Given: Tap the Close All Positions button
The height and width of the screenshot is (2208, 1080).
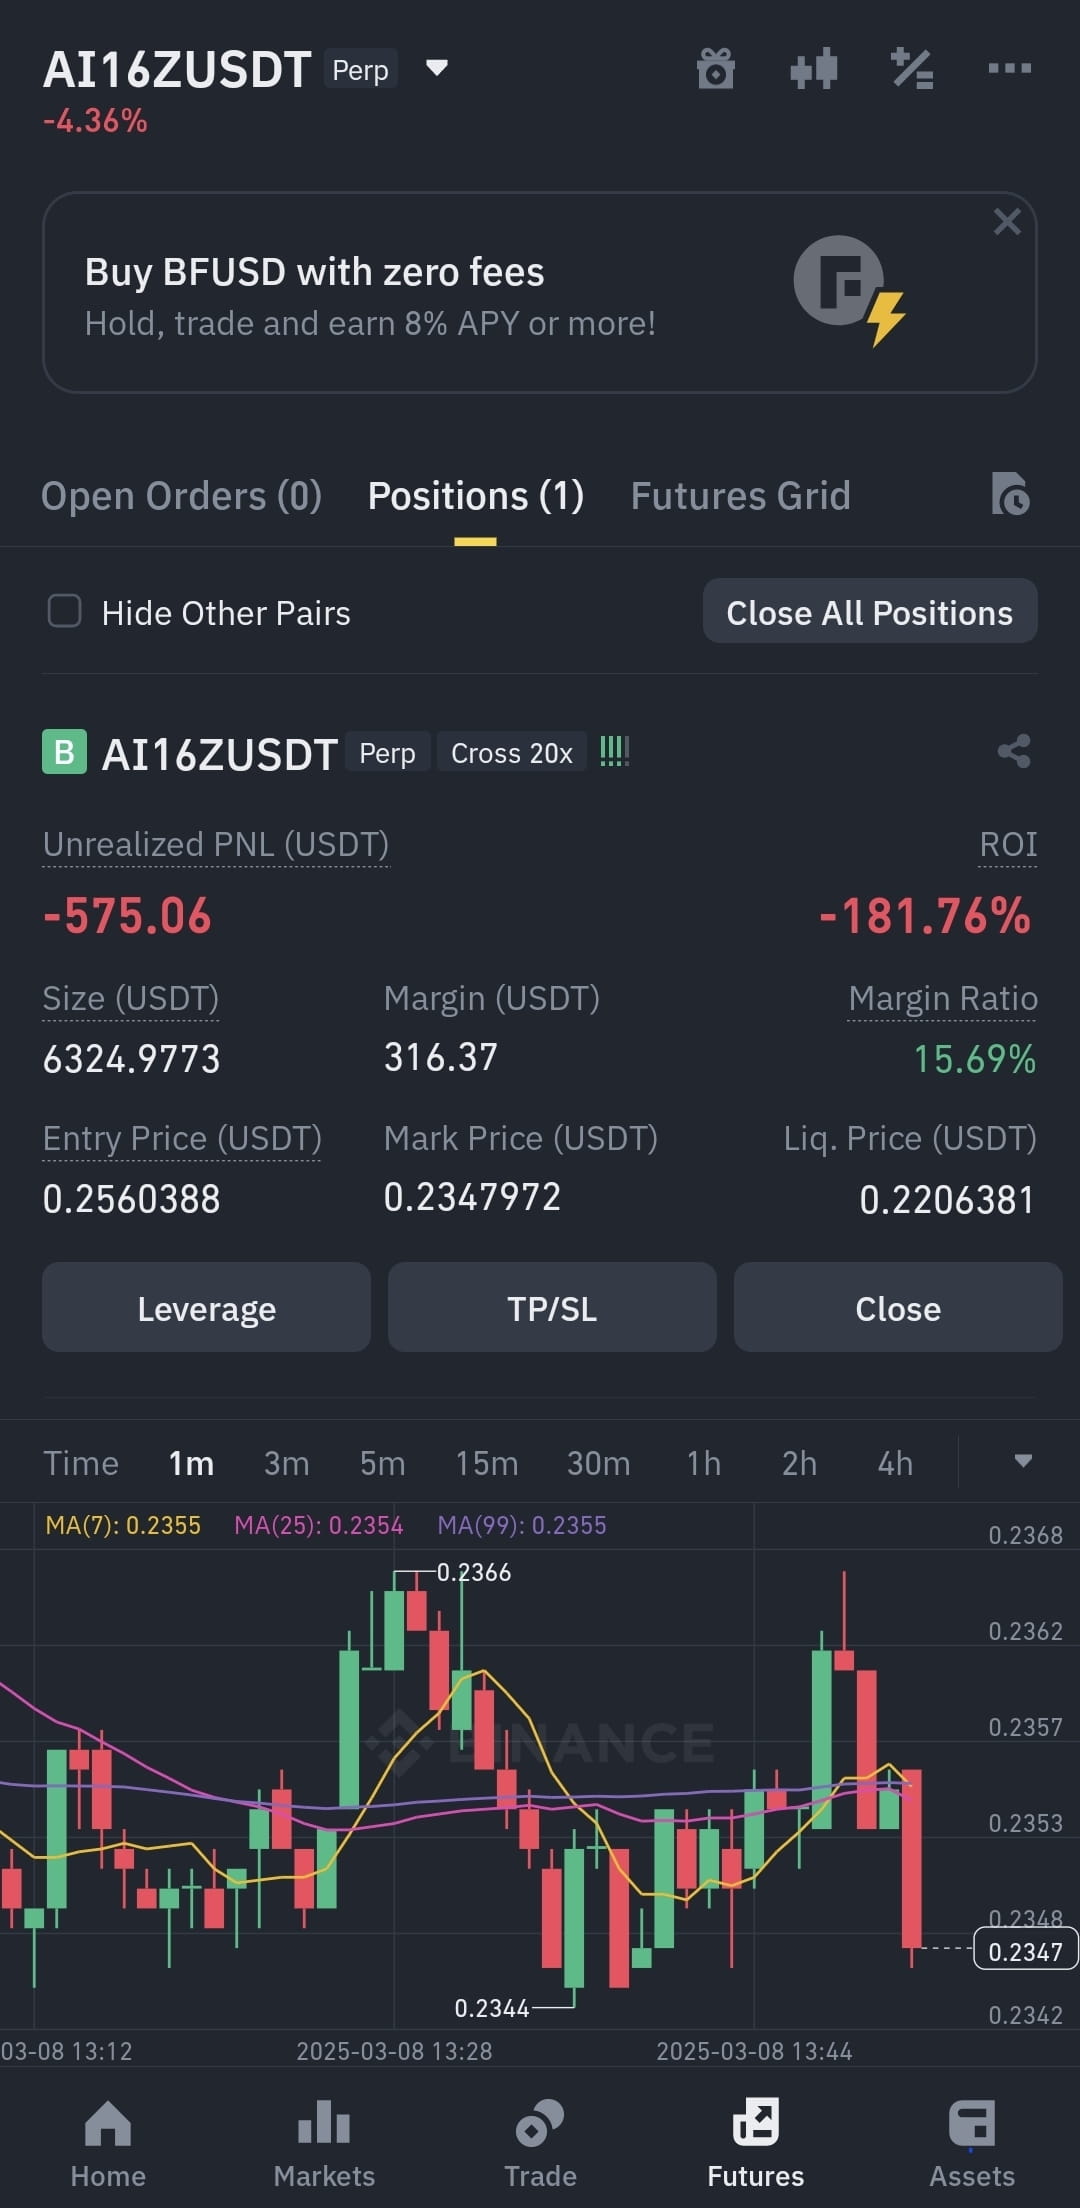Looking at the screenshot, I should pyautogui.click(x=870, y=611).
